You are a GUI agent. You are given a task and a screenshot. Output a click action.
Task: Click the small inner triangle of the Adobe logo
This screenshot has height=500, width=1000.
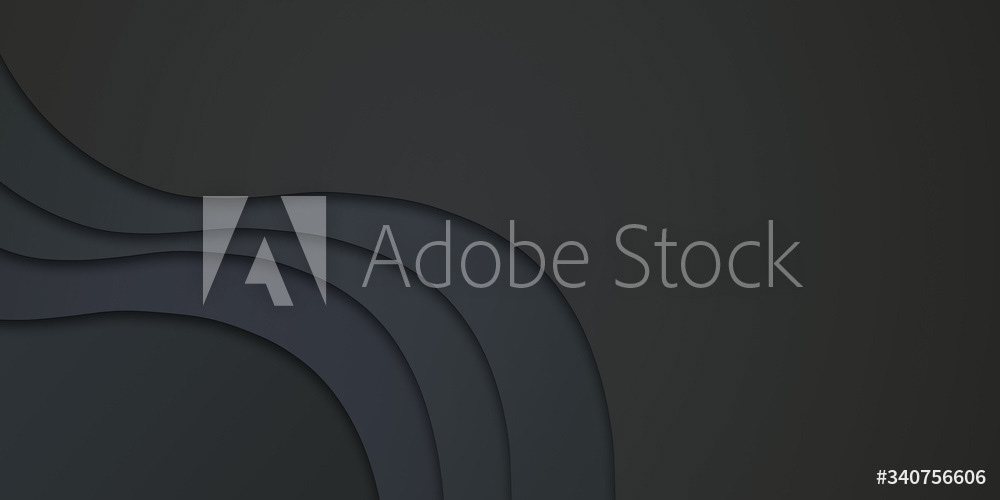[268, 276]
